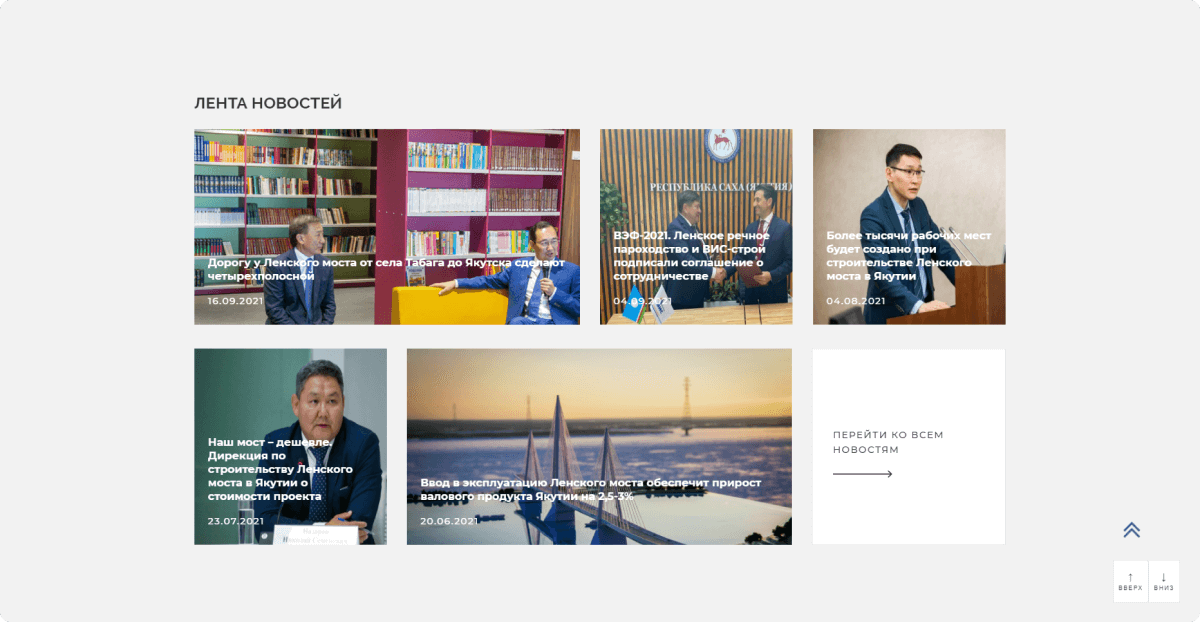Click the blue double-chevron up icon
The image size is (1200, 622).
pos(1131,530)
